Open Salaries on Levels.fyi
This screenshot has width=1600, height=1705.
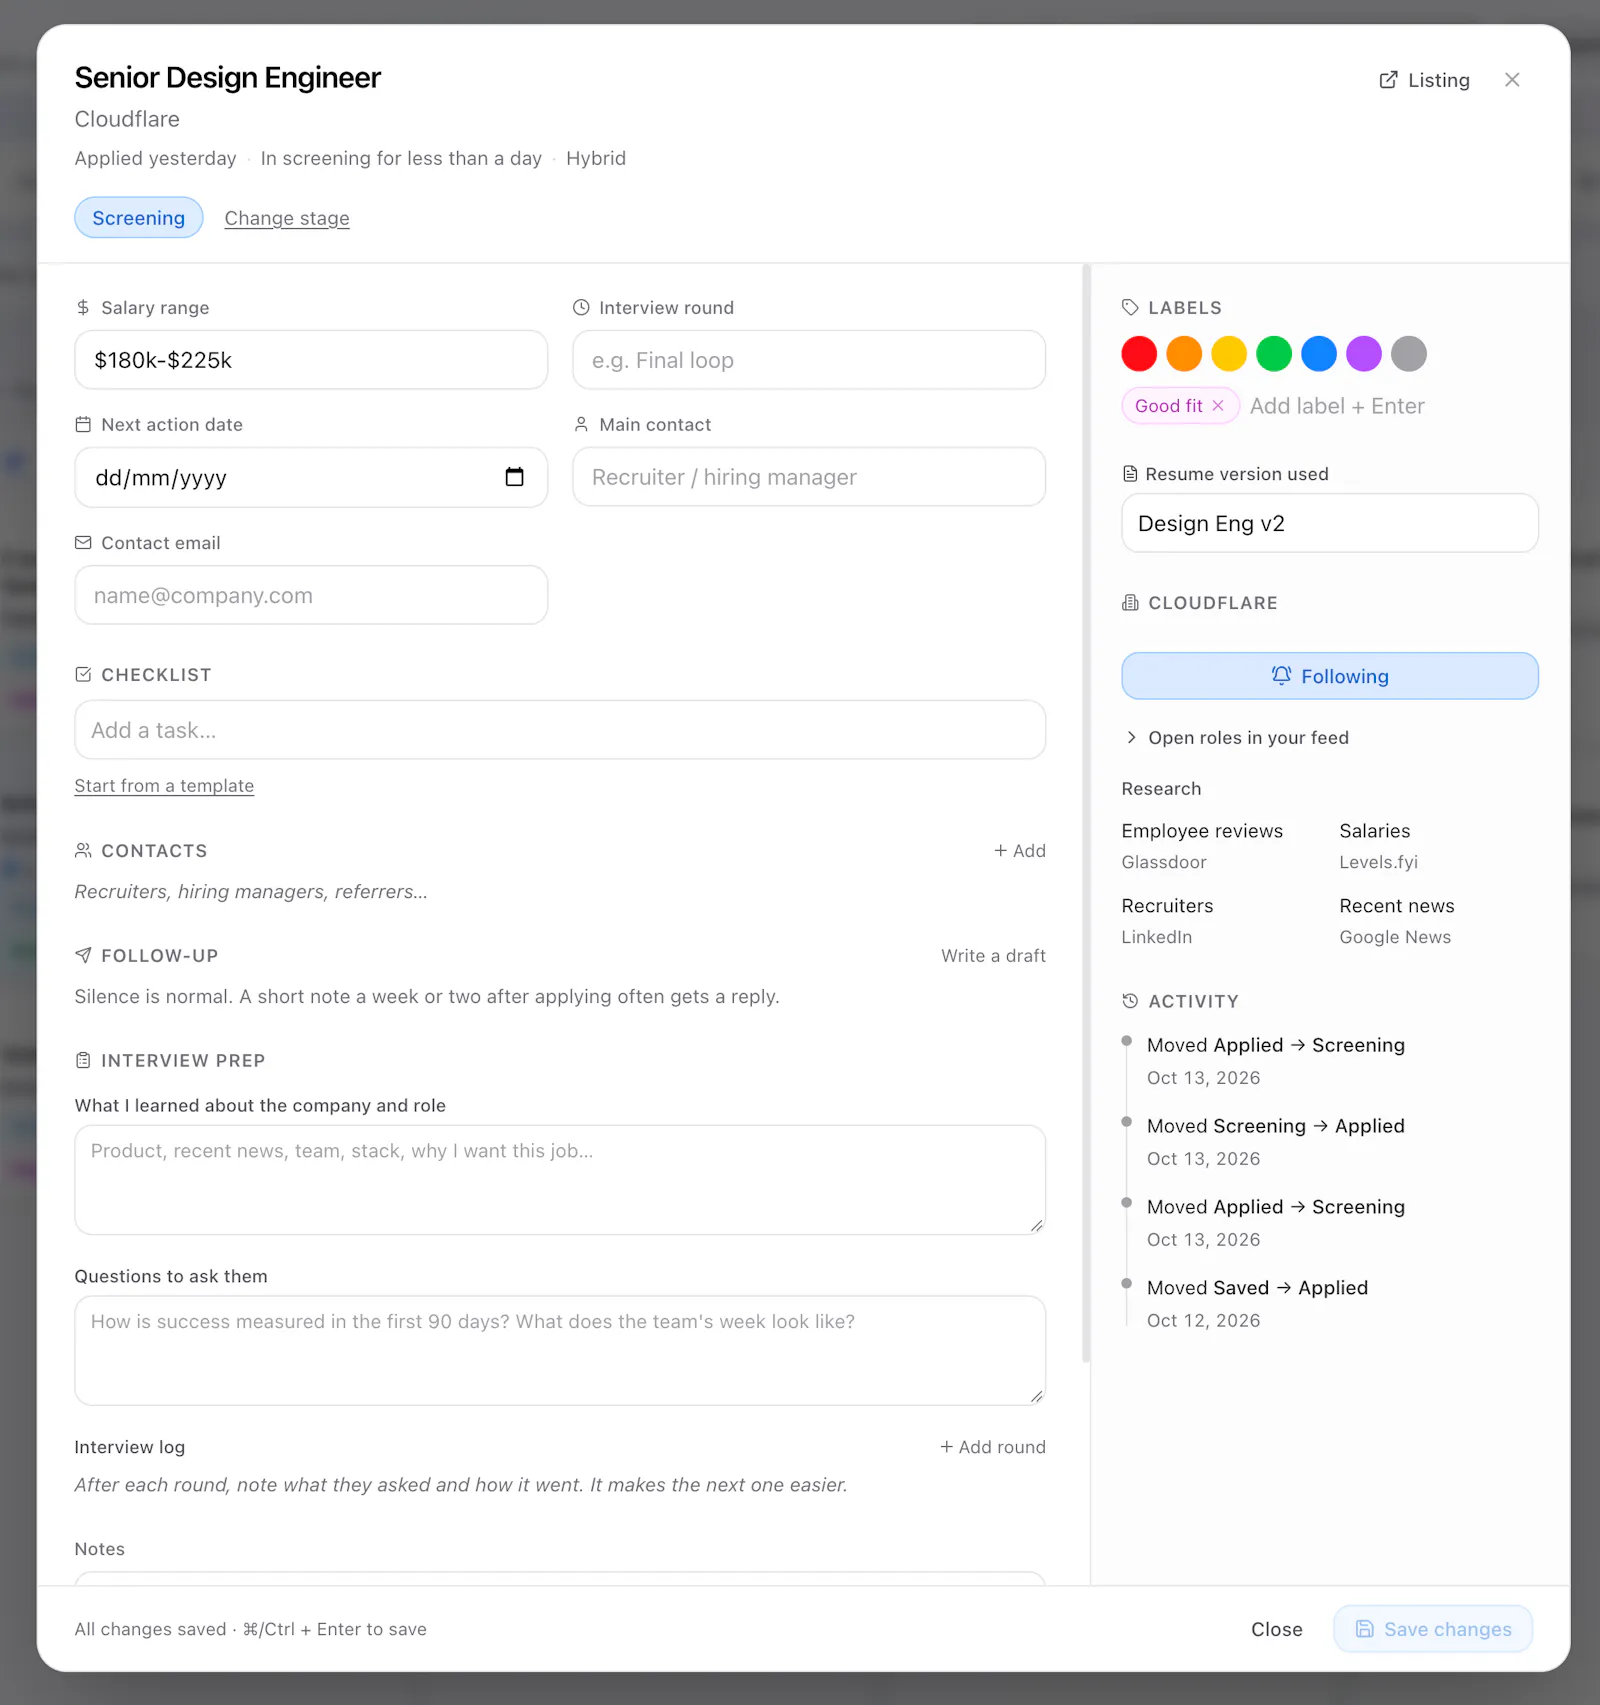pyautogui.click(x=1379, y=846)
